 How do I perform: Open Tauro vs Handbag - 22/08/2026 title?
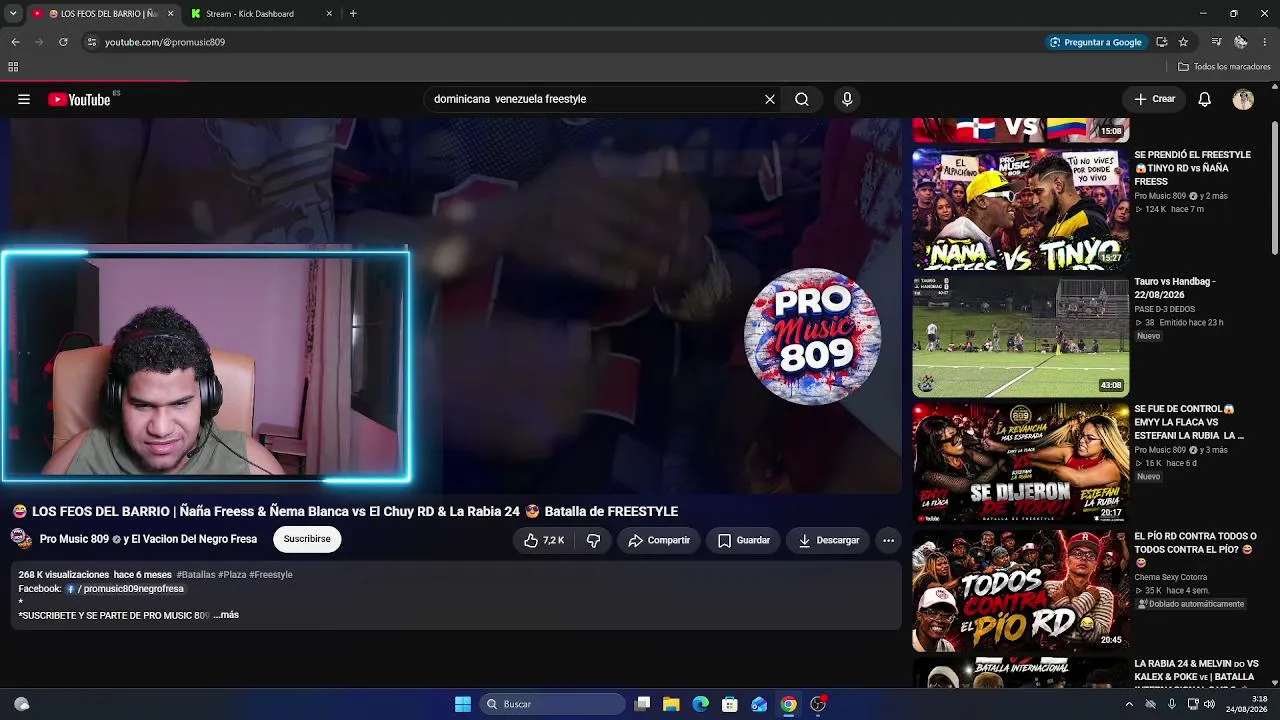point(1175,289)
